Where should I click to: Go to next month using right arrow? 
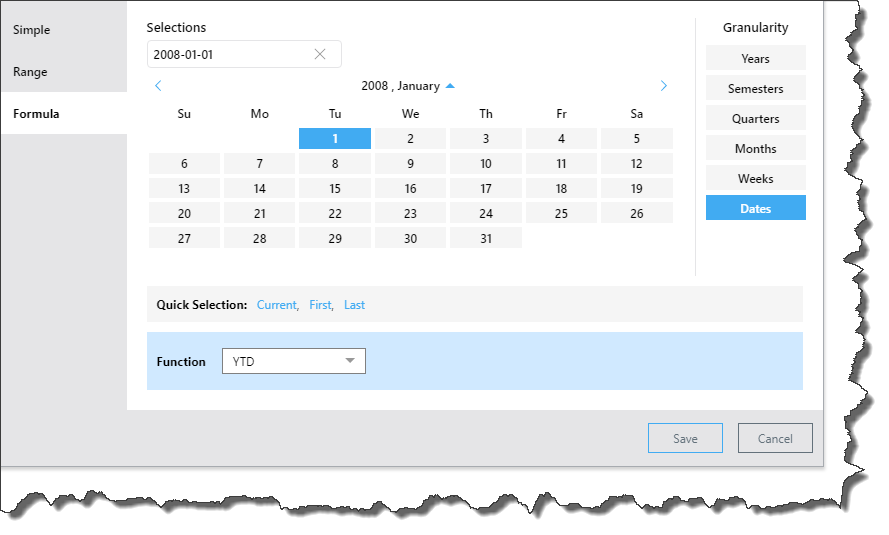pyautogui.click(x=664, y=86)
